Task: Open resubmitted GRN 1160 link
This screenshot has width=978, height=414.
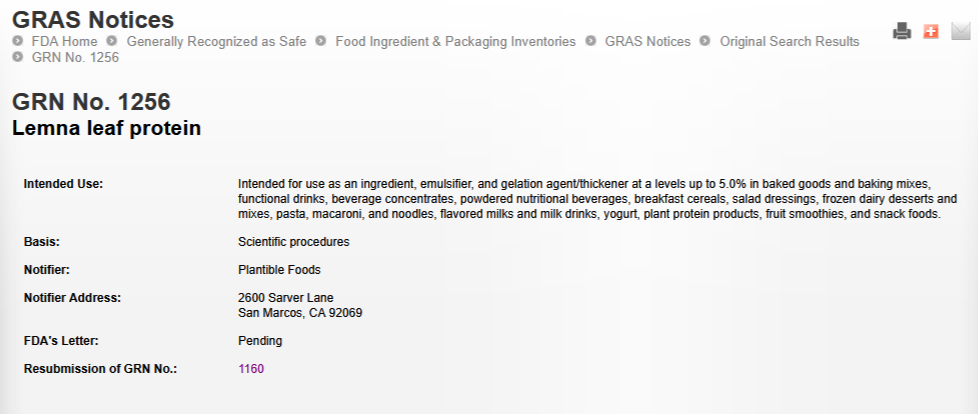Action: click(x=251, y=369)
